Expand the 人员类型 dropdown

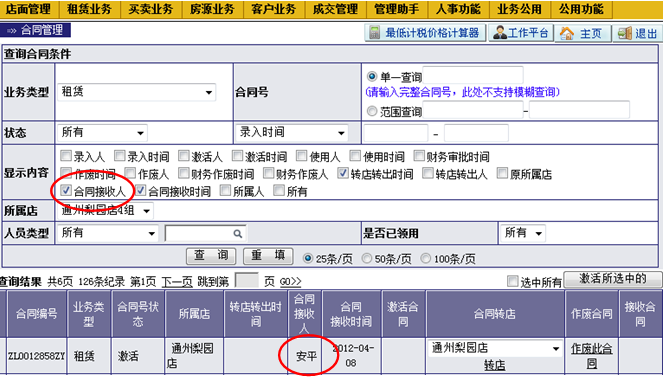[x=108, y=233]
